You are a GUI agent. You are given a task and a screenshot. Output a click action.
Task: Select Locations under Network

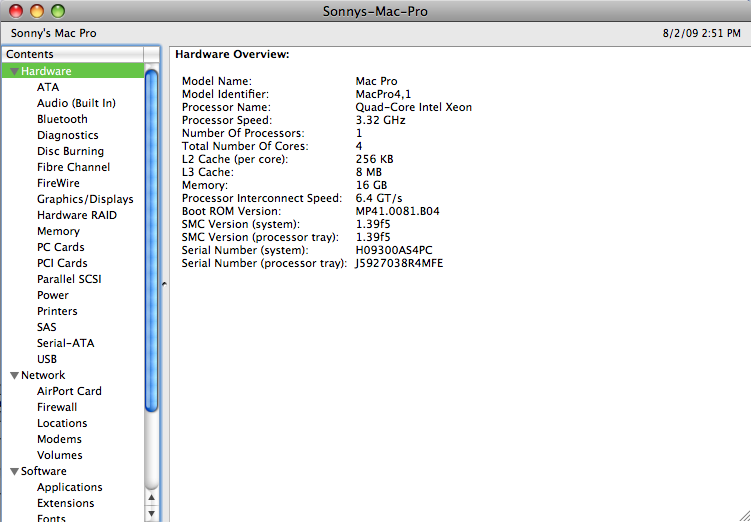tap(62, 423)
